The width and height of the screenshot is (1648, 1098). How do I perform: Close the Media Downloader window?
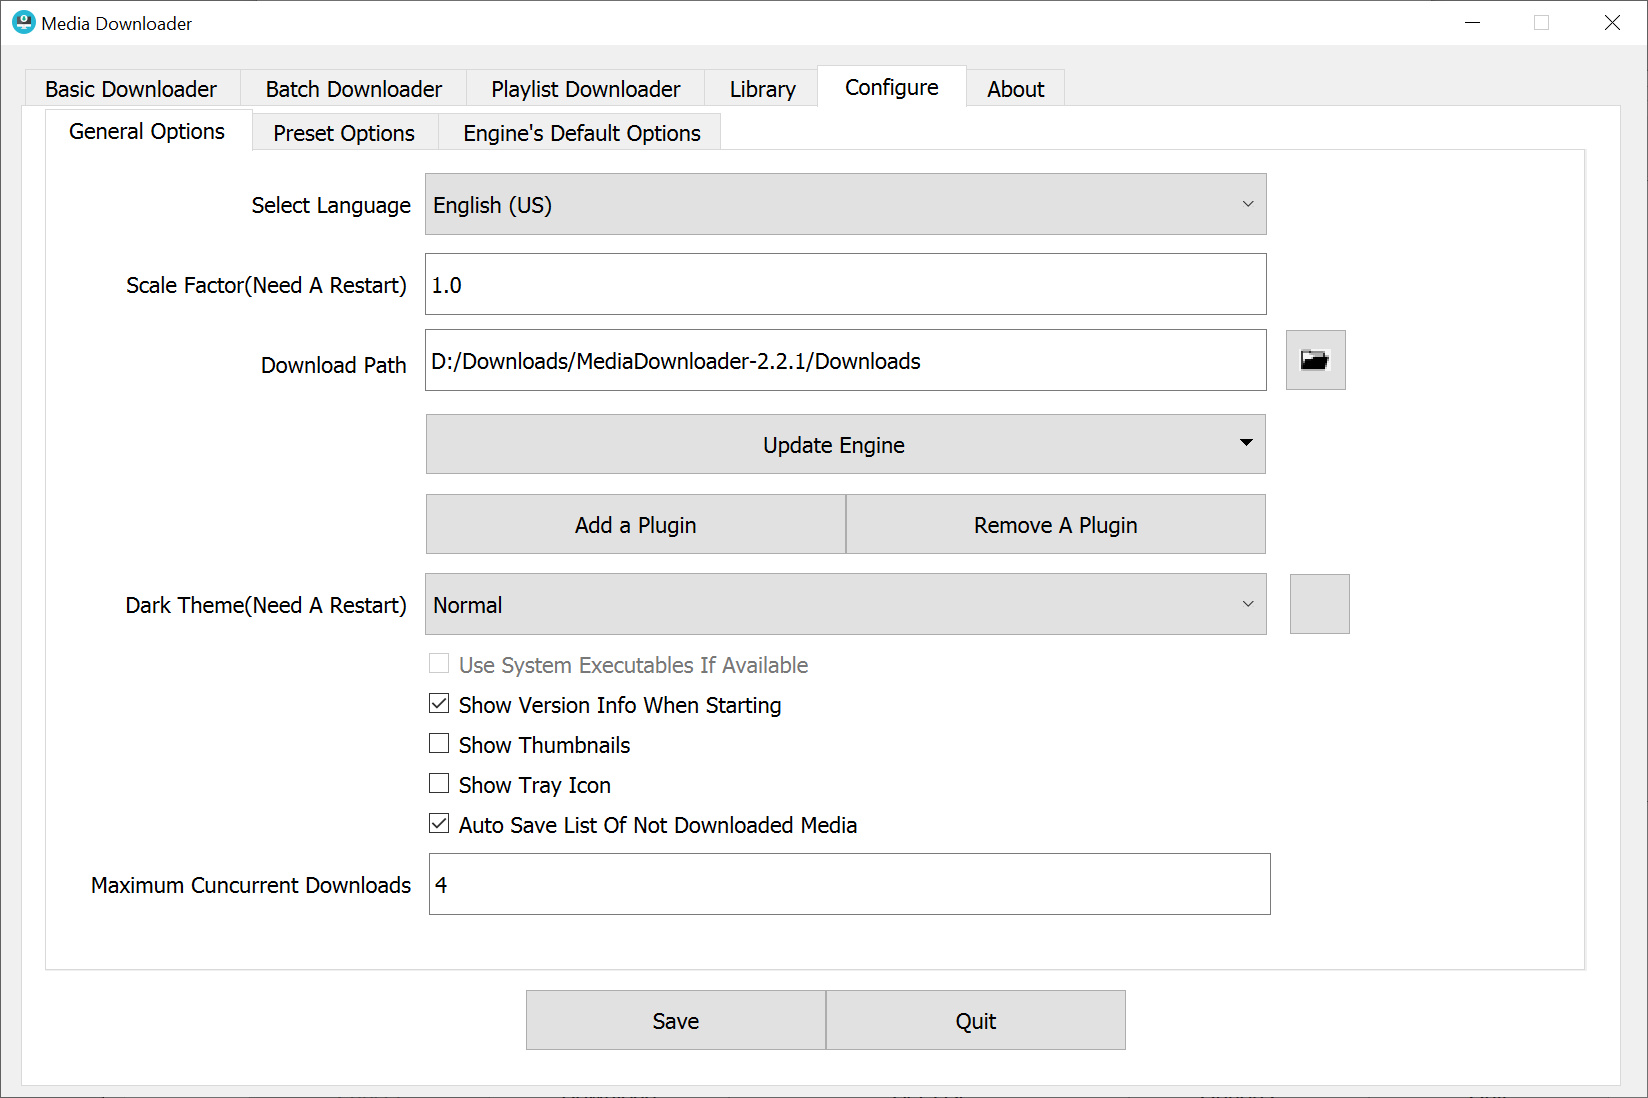(1612, 22)
